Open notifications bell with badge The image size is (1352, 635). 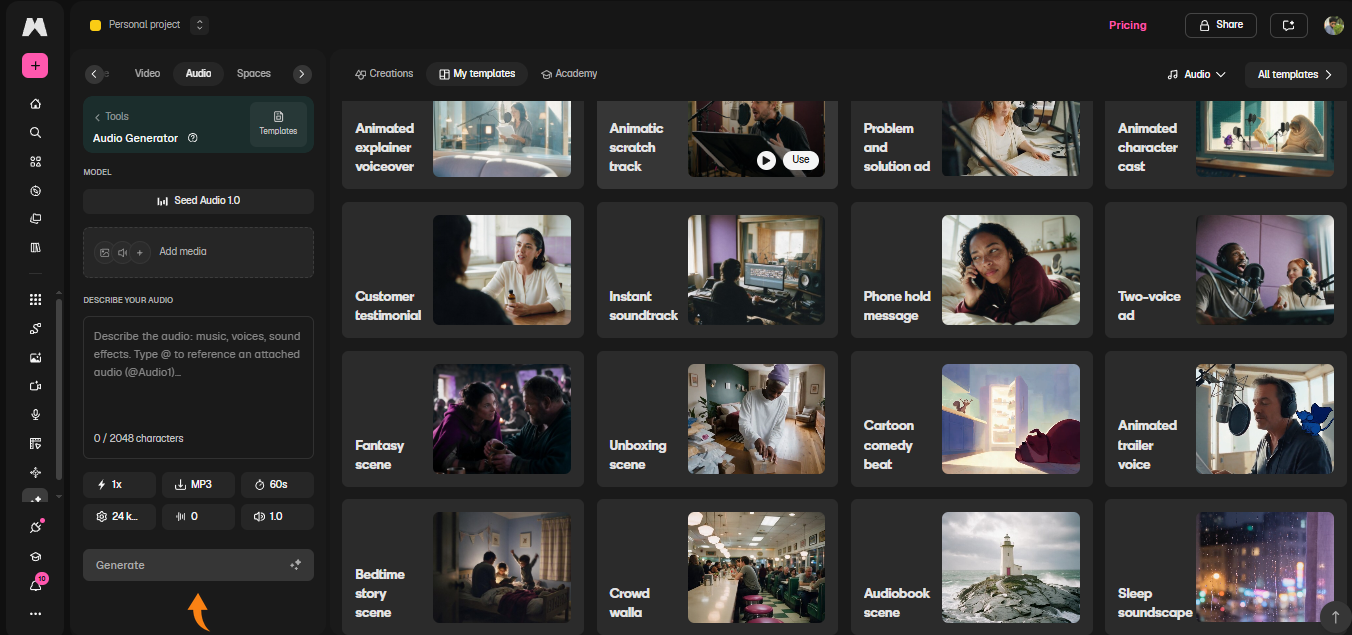tap(36, 585)
